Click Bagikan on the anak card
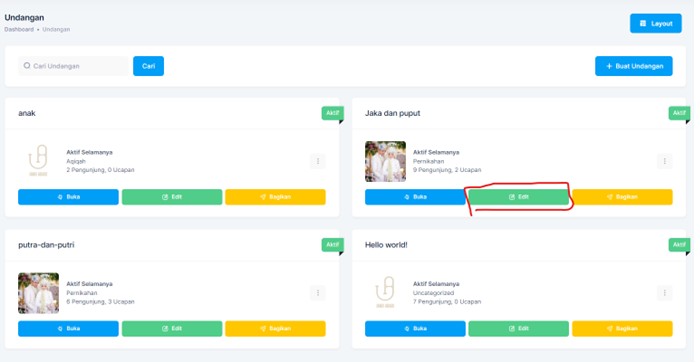This screenshot has width=694, height=362. point(275,197)
